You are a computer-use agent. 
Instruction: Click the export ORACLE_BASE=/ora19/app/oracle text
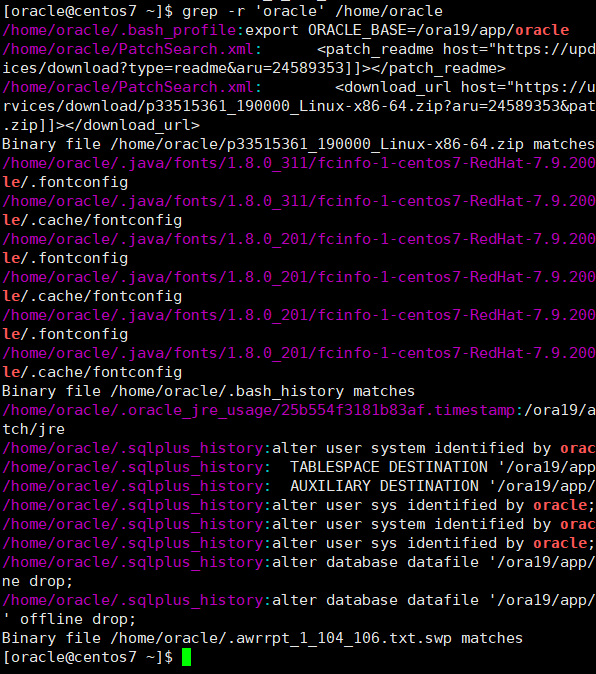[407, 30]
